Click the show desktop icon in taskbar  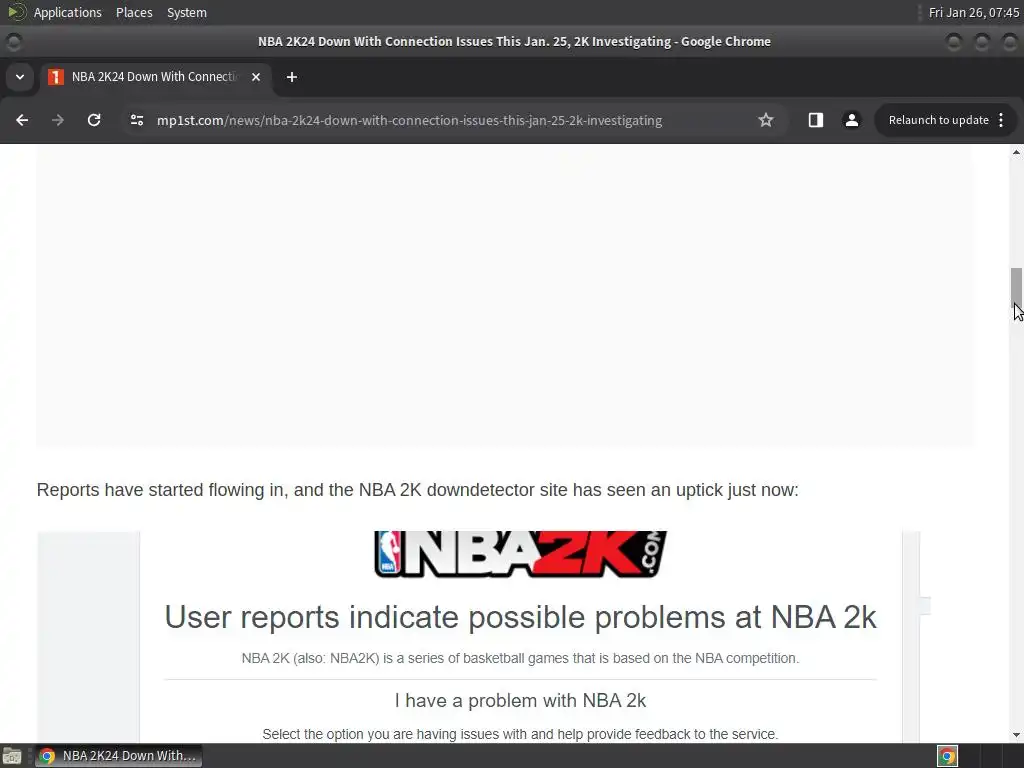12,756
